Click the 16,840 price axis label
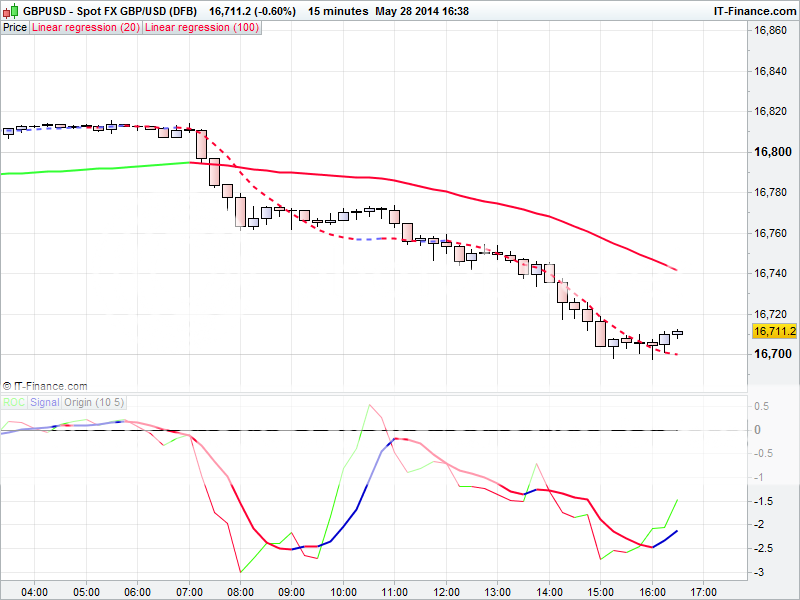 (770, 71)
